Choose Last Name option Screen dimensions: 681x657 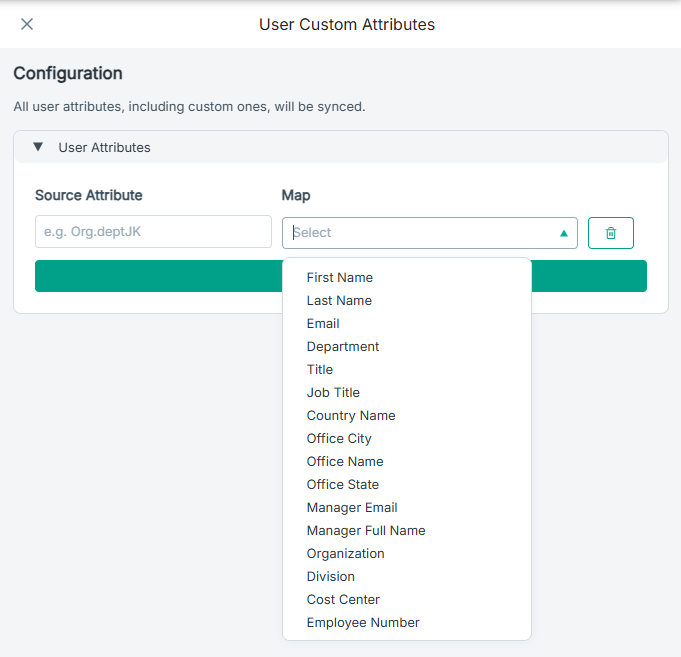click(x=339, y=301)
